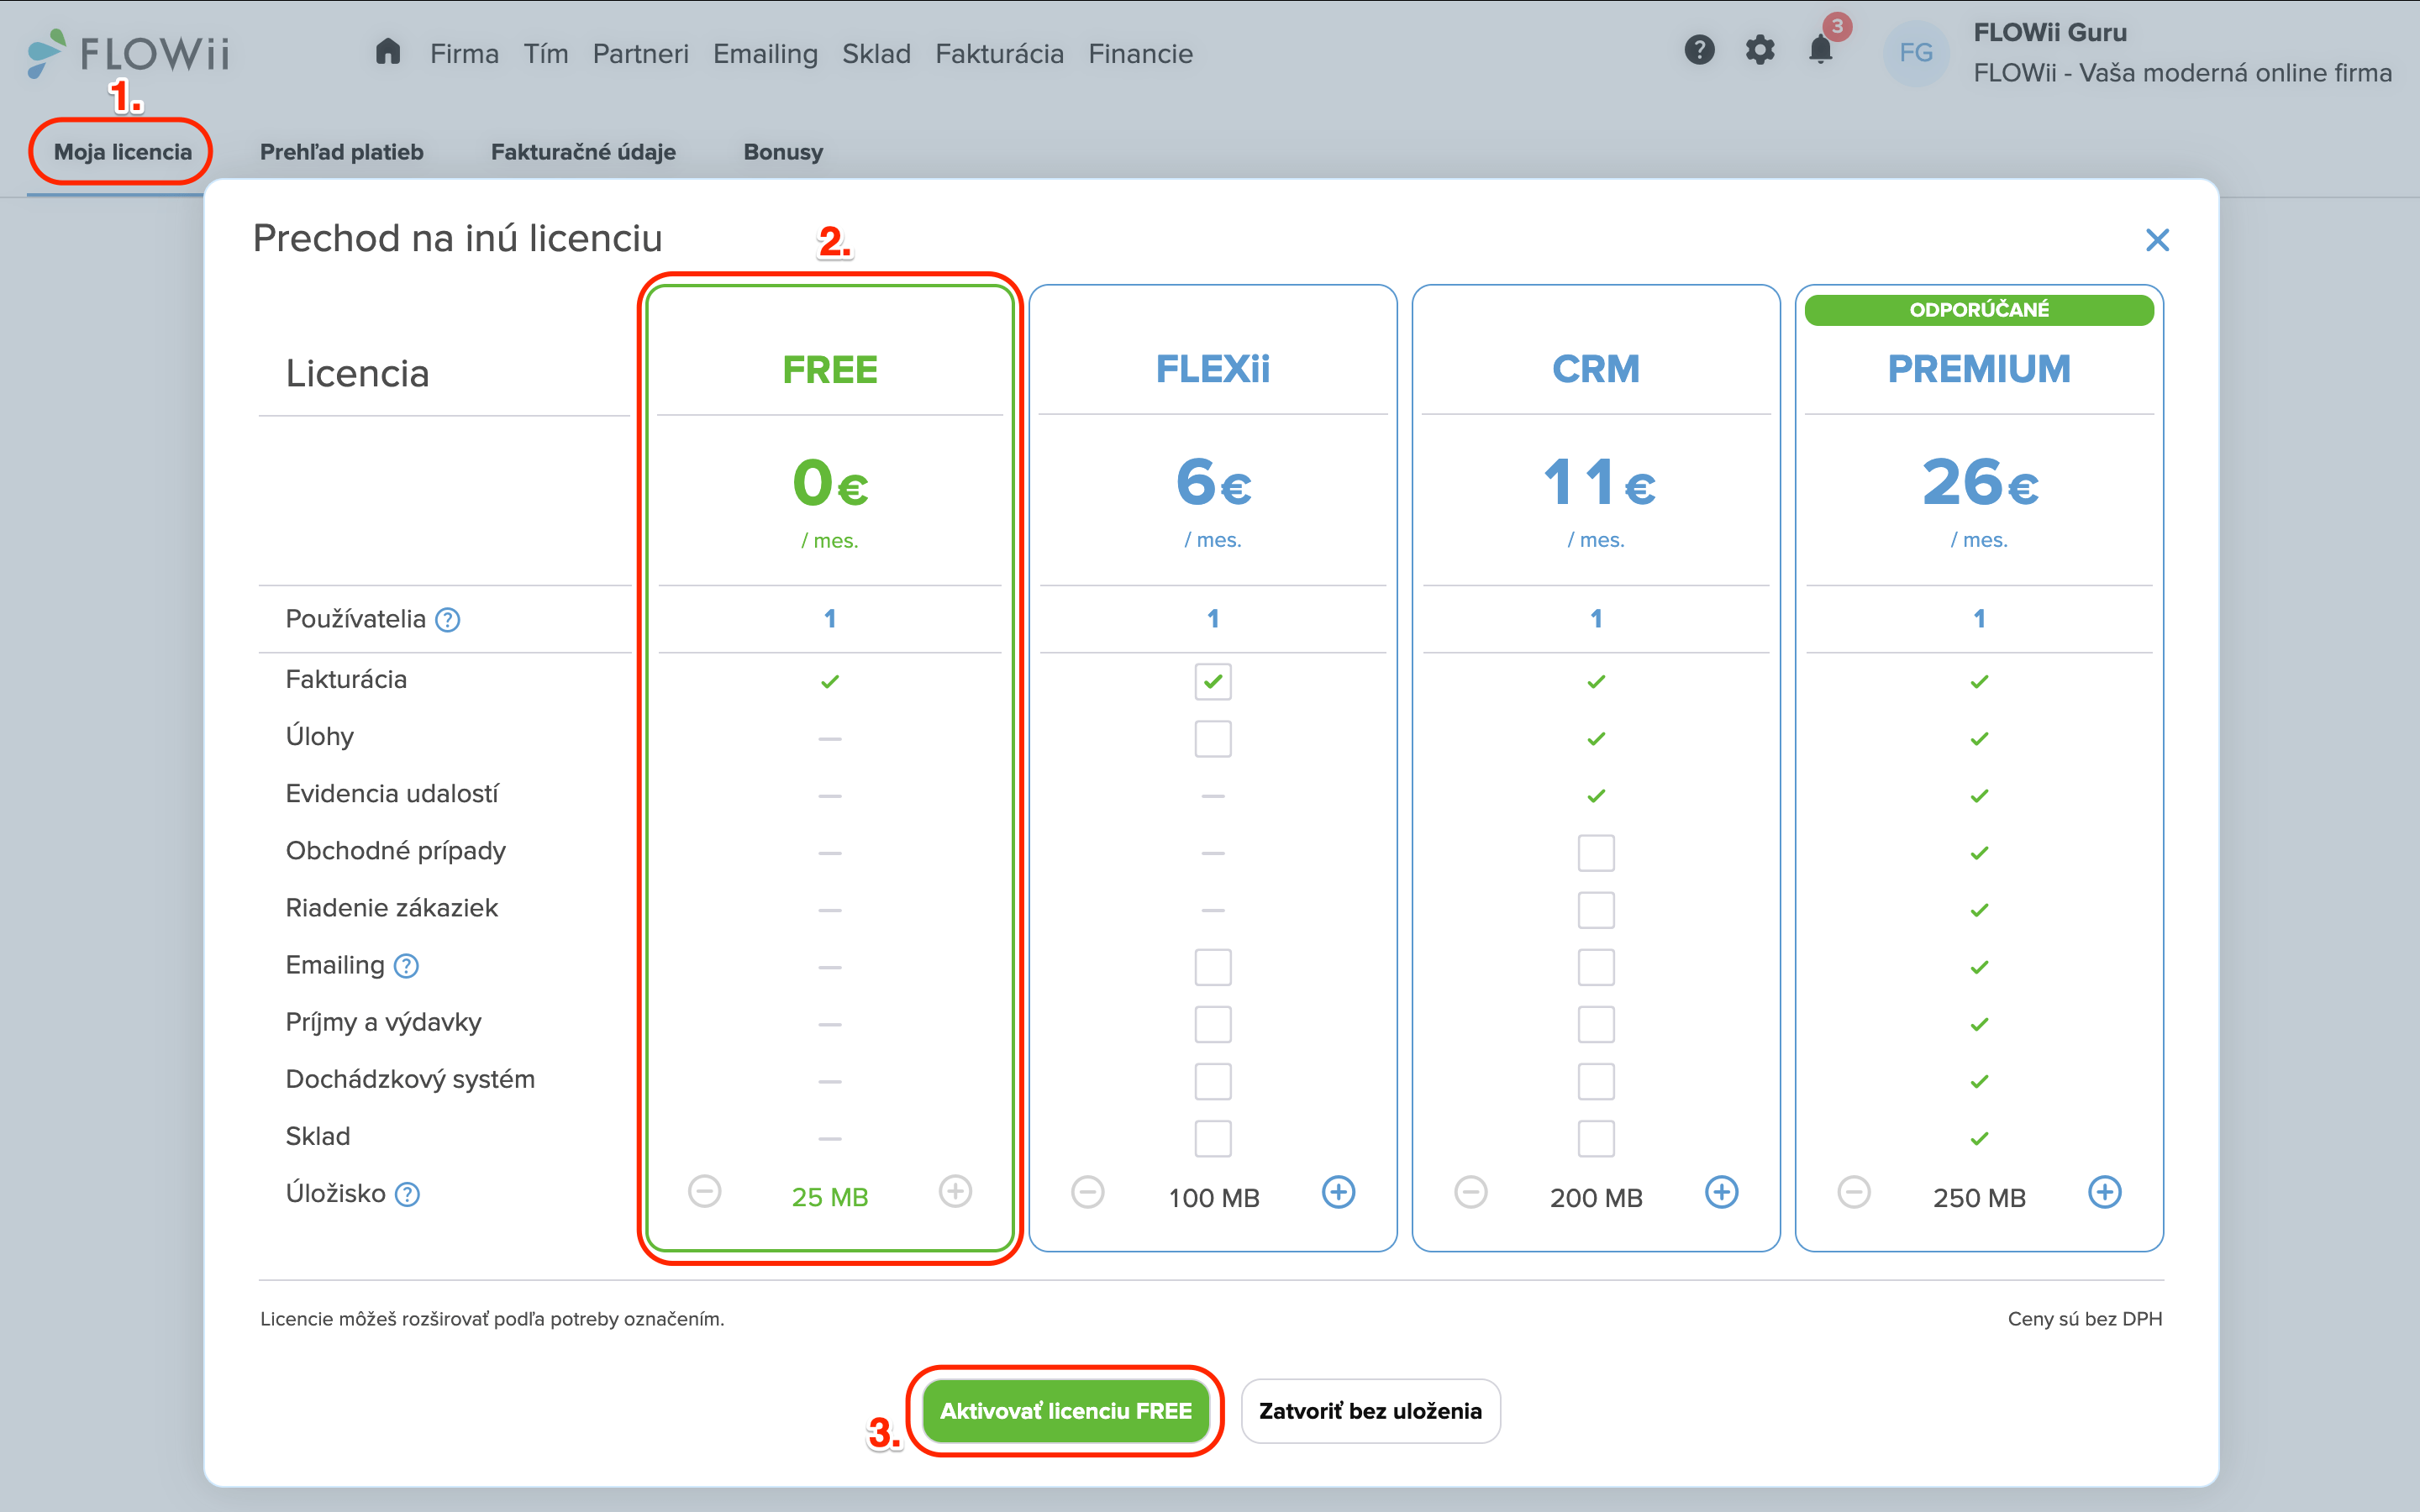
Task: Switch to Moja licencia tab
Action: (x=122, y=152)
